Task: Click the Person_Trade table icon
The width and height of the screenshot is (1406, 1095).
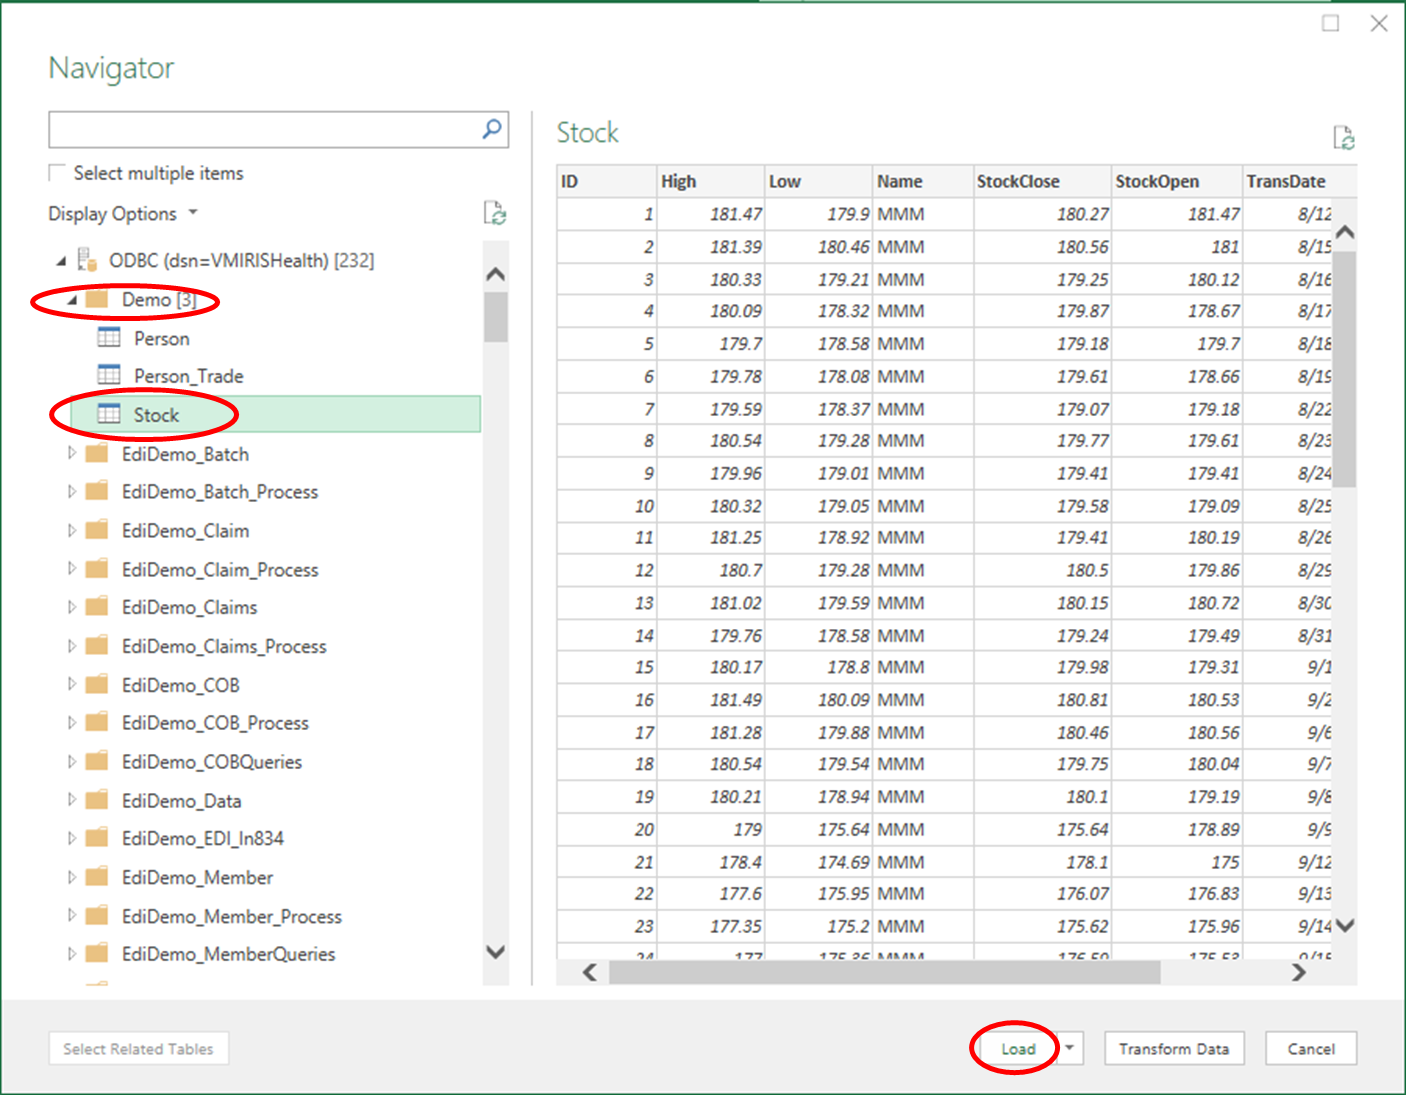Action: [x=109, y=376]
